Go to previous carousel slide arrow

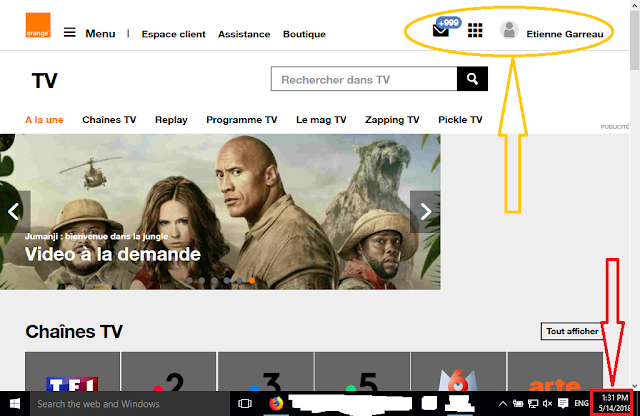tap(15, 211)
